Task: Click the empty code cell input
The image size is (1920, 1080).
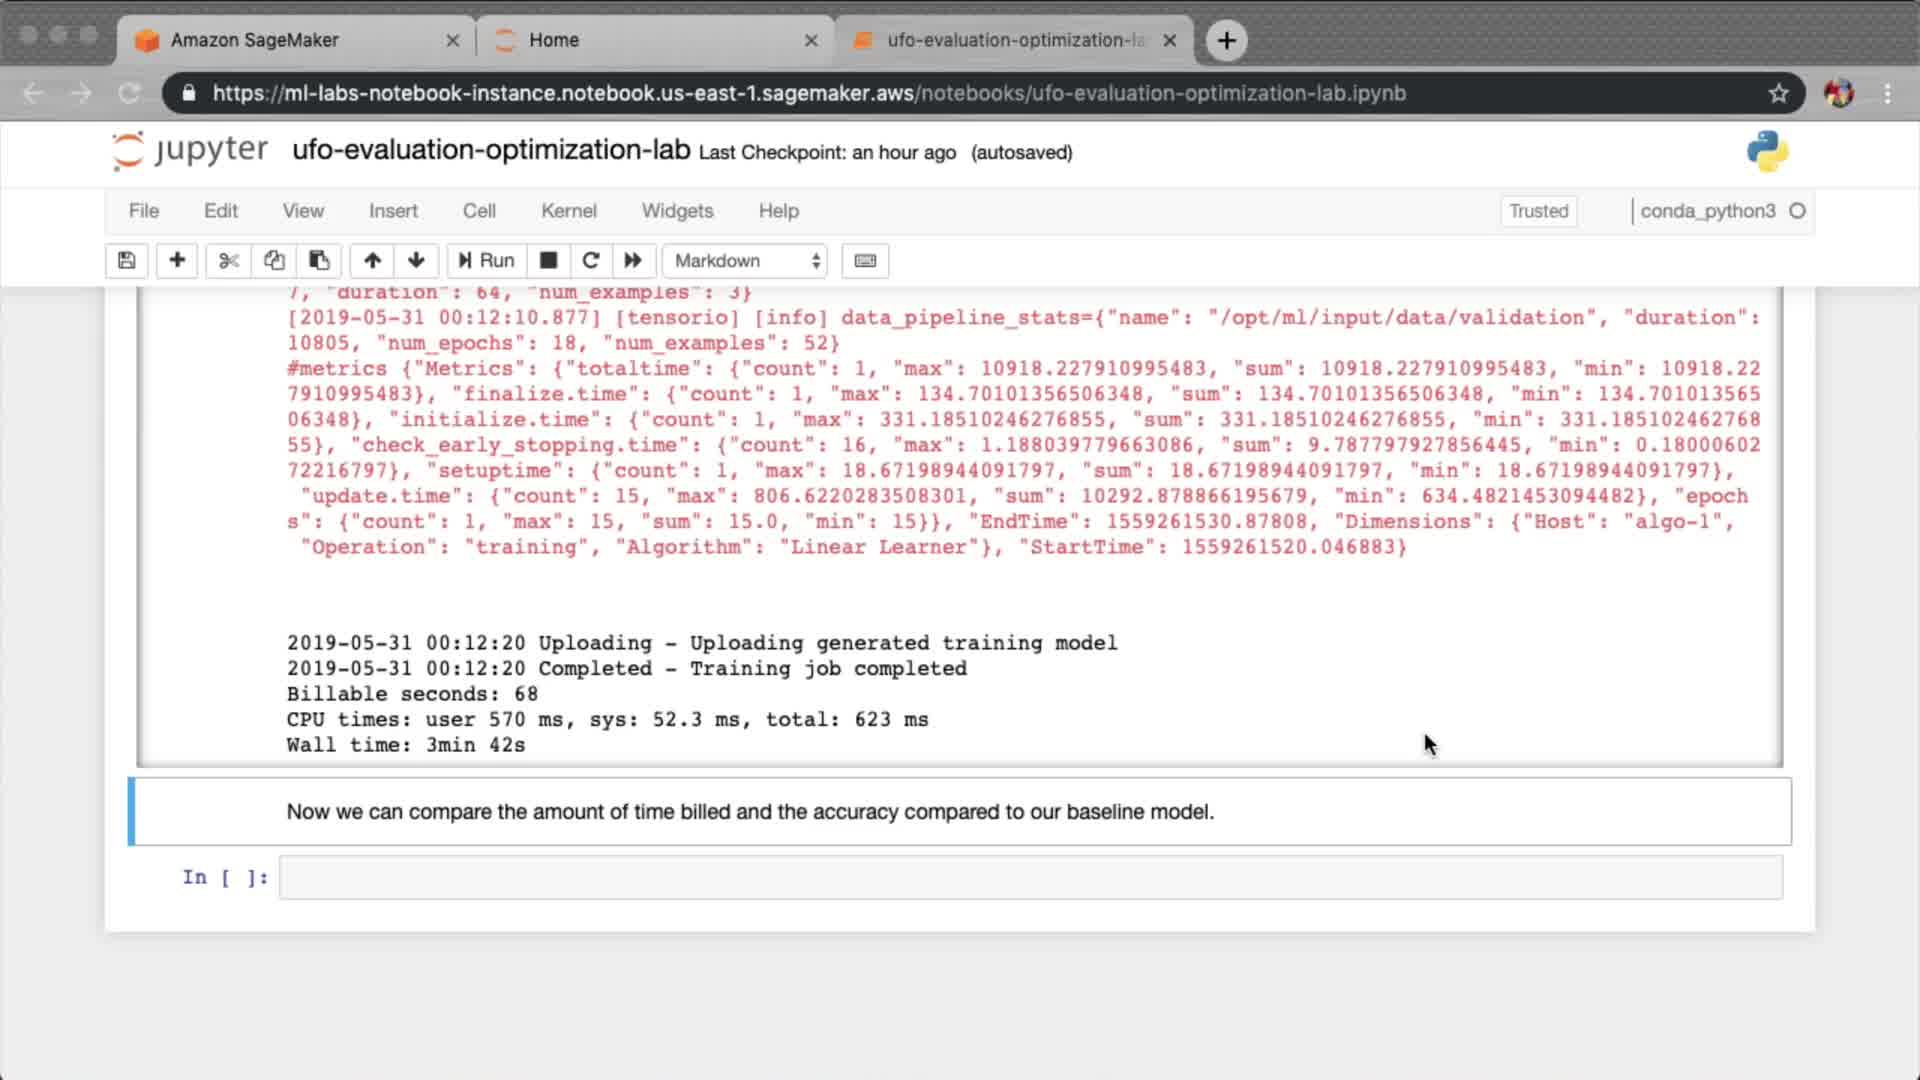Action: point(1030,878)
